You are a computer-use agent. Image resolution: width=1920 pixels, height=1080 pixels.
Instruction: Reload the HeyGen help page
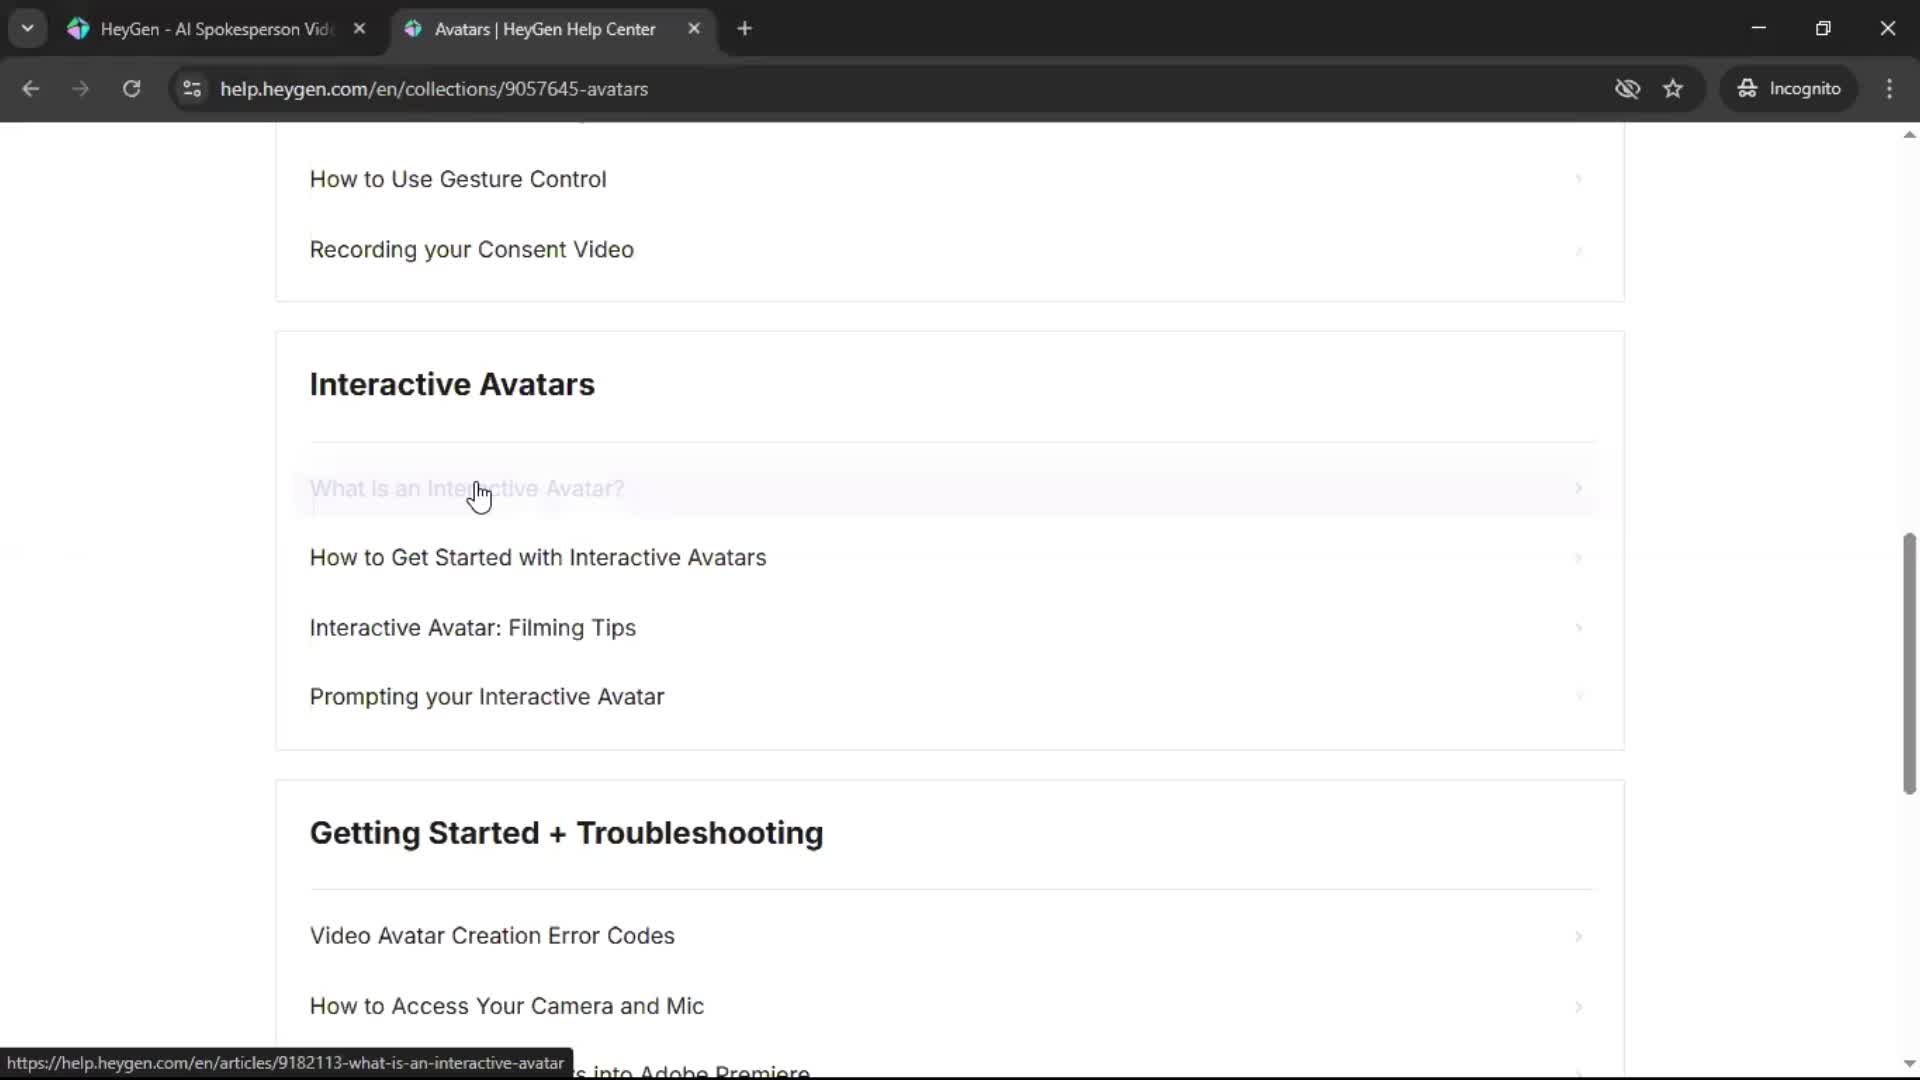pos(131,89)
